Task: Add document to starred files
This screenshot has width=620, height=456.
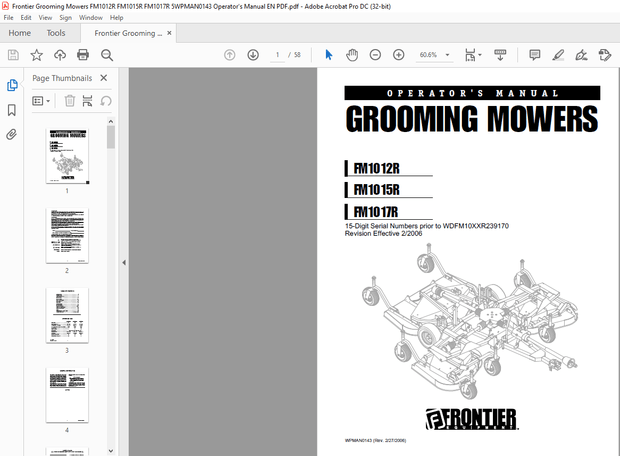Action: tap(36, 55)
